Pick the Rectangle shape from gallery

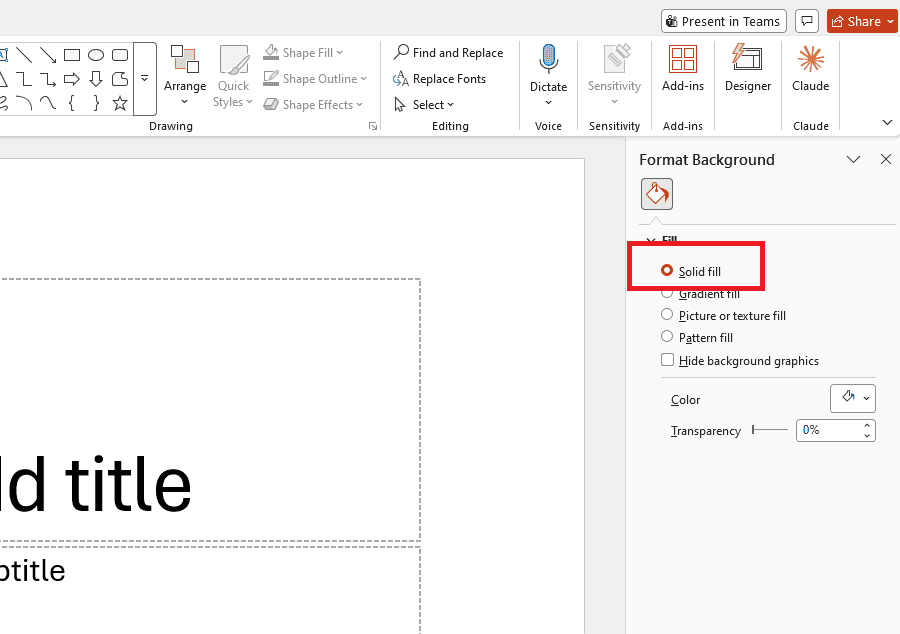pos(72,55)
